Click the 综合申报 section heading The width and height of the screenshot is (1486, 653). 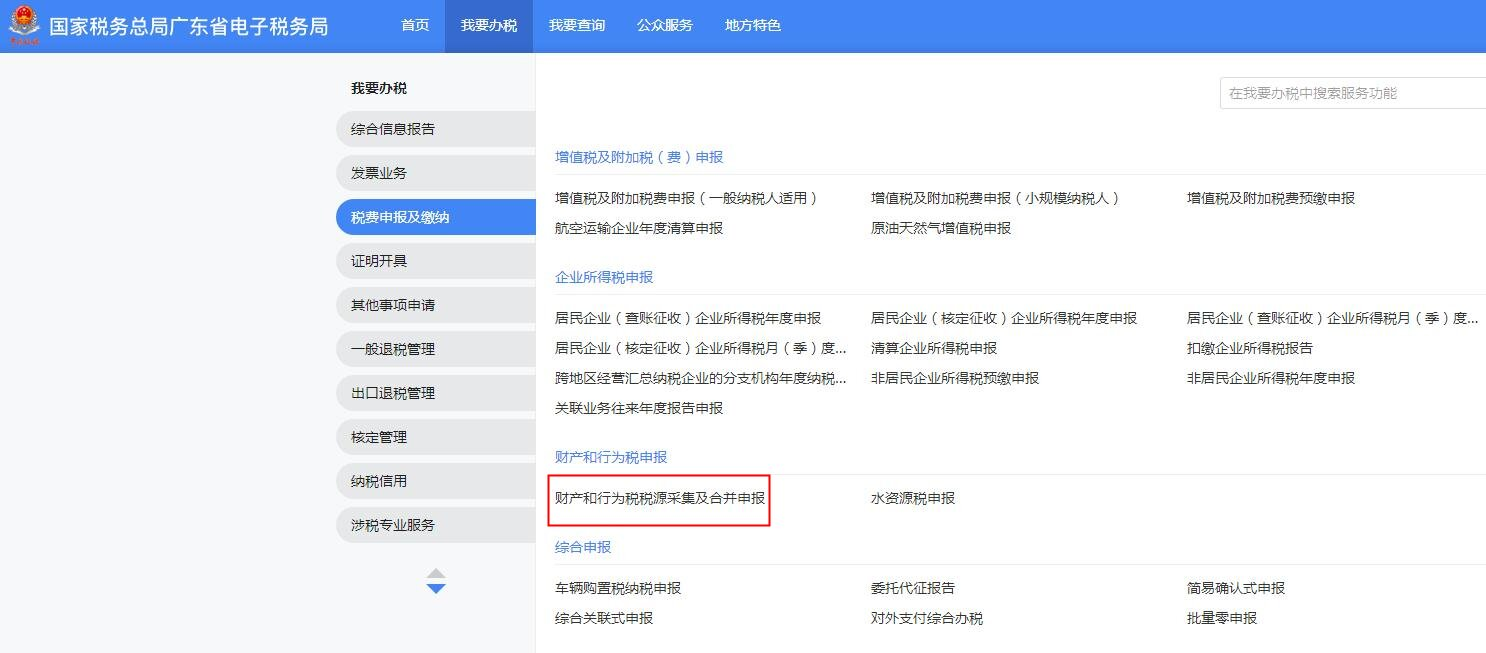coord(583,547)
